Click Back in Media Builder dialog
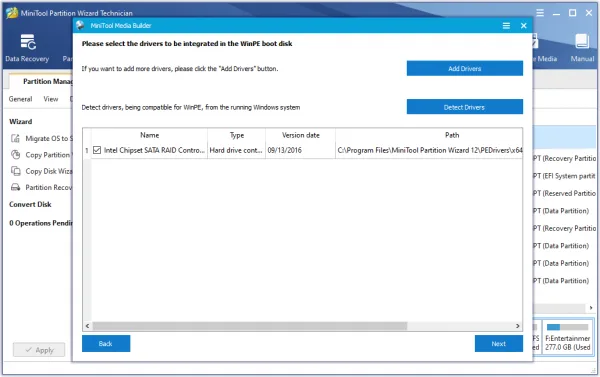 point(106,343)
